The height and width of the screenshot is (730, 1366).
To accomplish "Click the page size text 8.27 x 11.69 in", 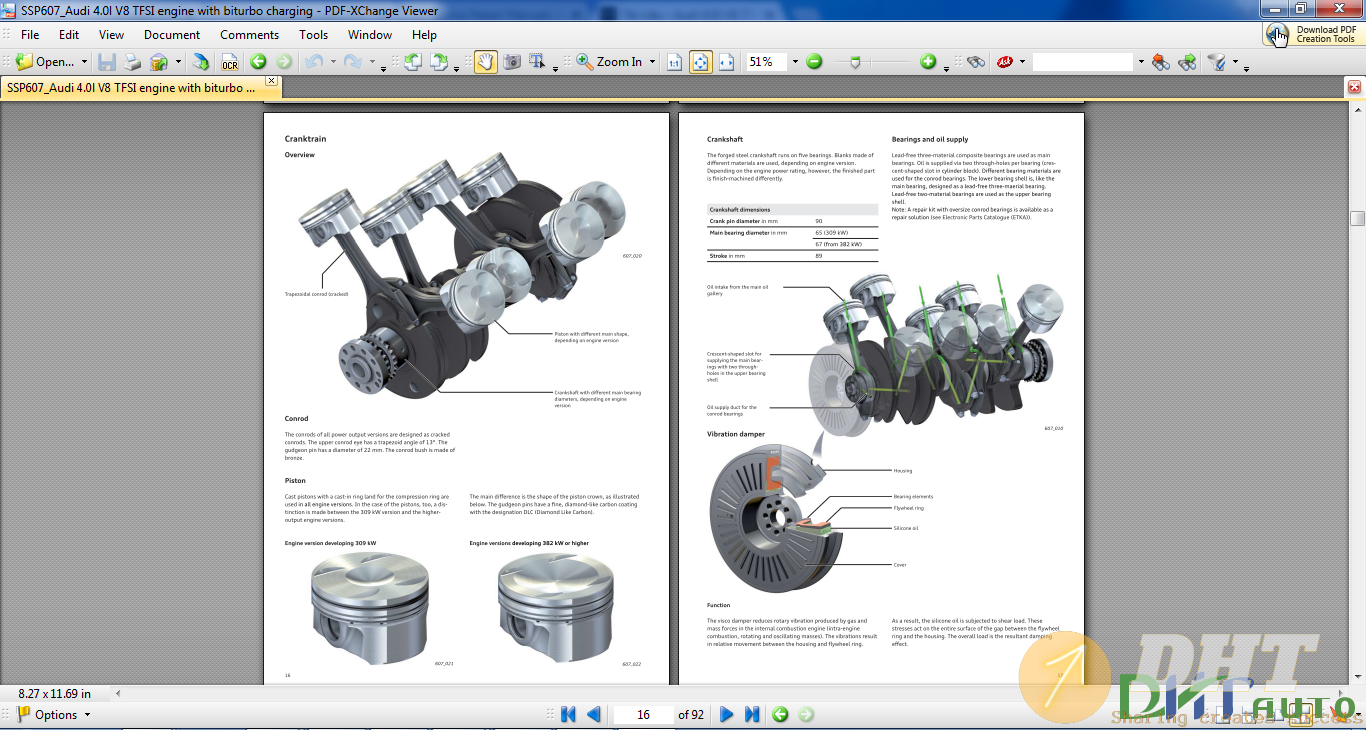I will pyautogui.click(x=54, y=693).
